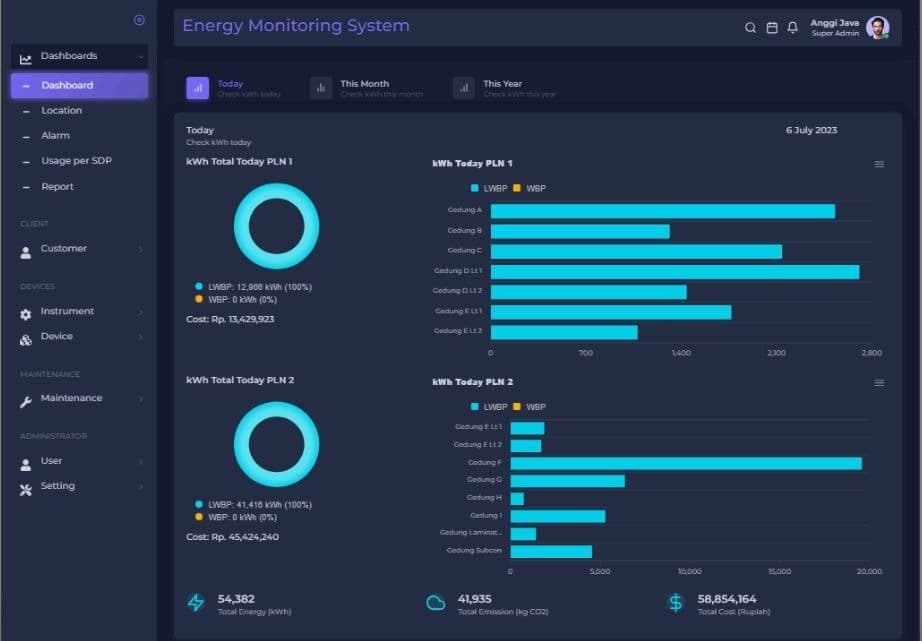The height and width of the screenshot is (641, 922).
Task: Toggle WBP legend in PLN 2 bar chart
Action: [x=530, y=407]
